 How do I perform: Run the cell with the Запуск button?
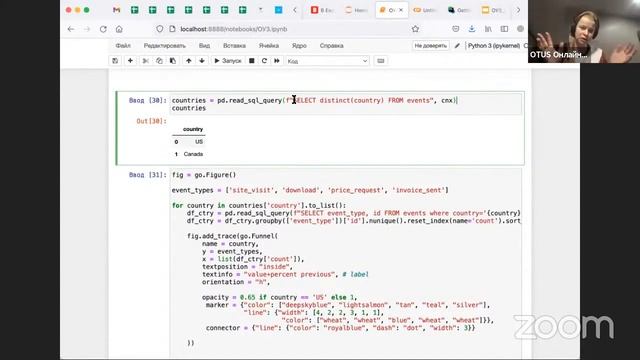[228, 61]
